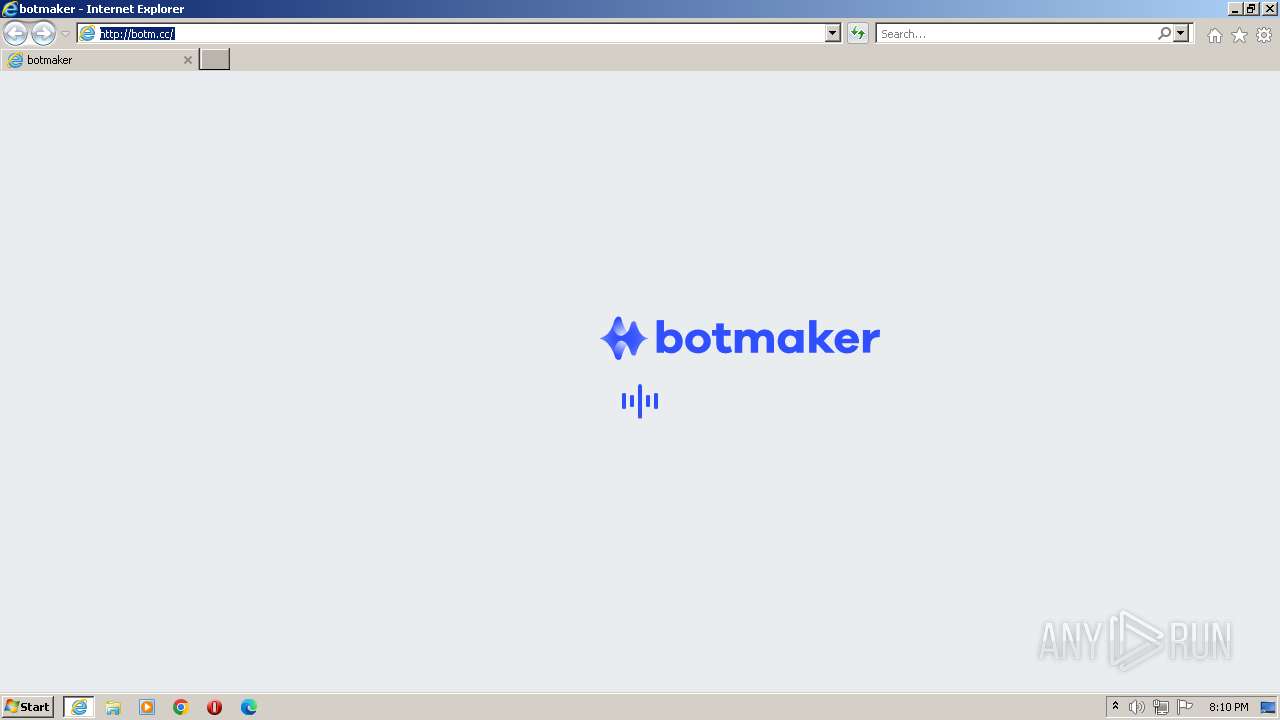Refresh the page with the green arrows button

coord(858,33)
